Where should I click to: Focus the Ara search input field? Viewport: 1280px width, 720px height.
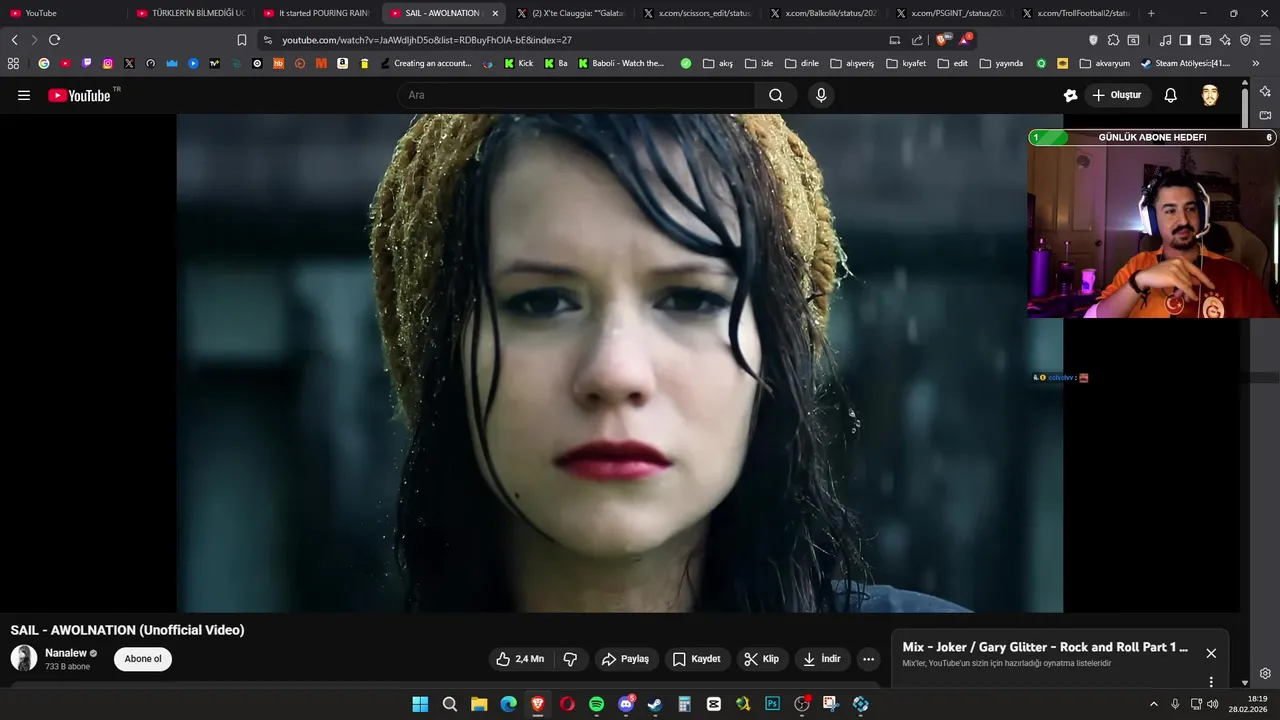pos(576,95)
